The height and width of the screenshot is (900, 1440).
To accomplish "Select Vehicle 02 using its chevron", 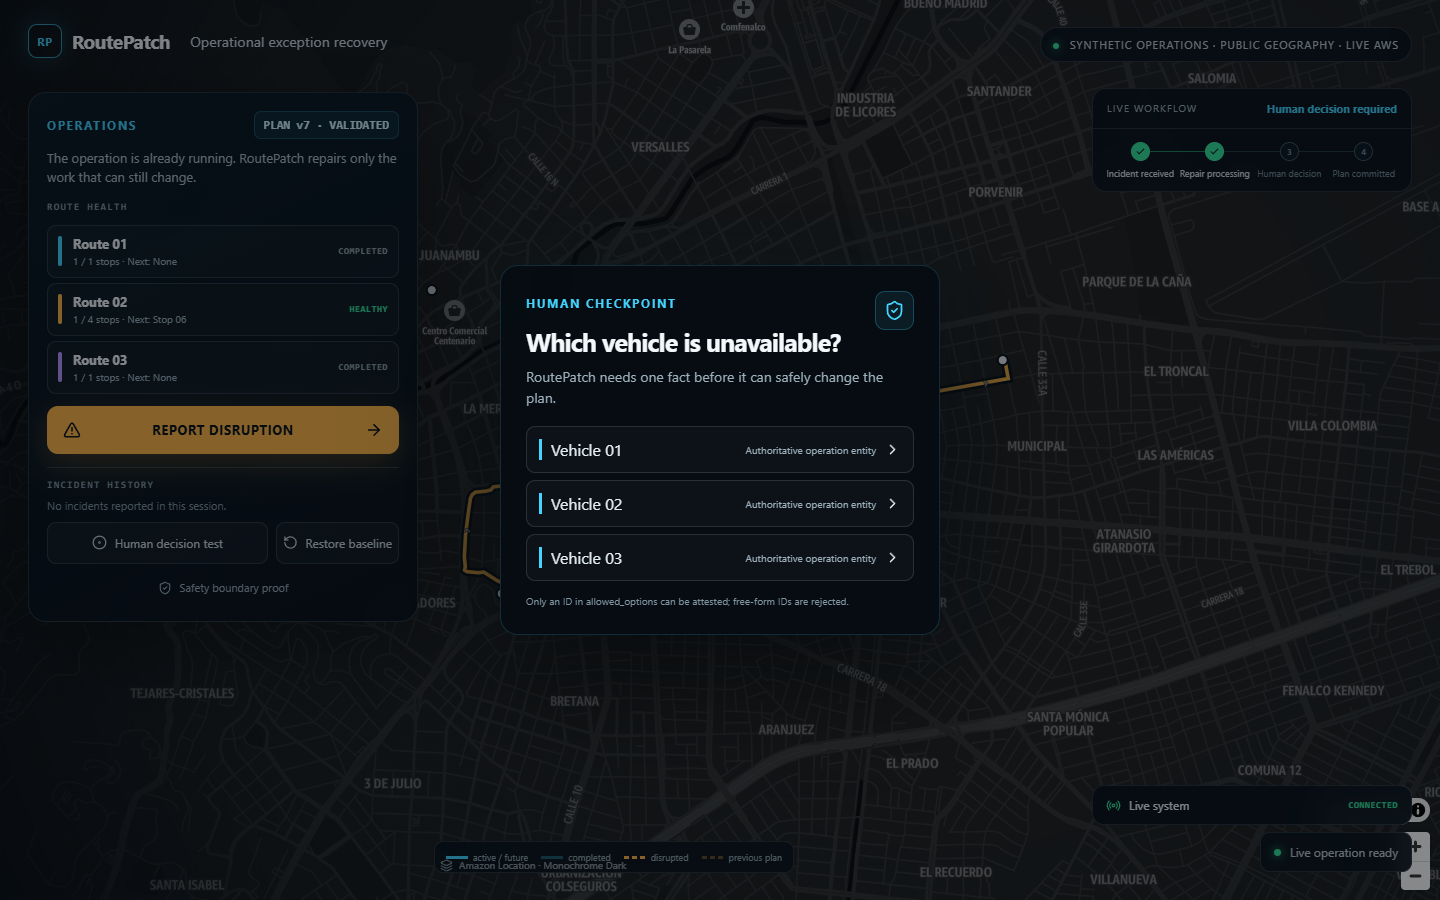I will tap(893, 504).
